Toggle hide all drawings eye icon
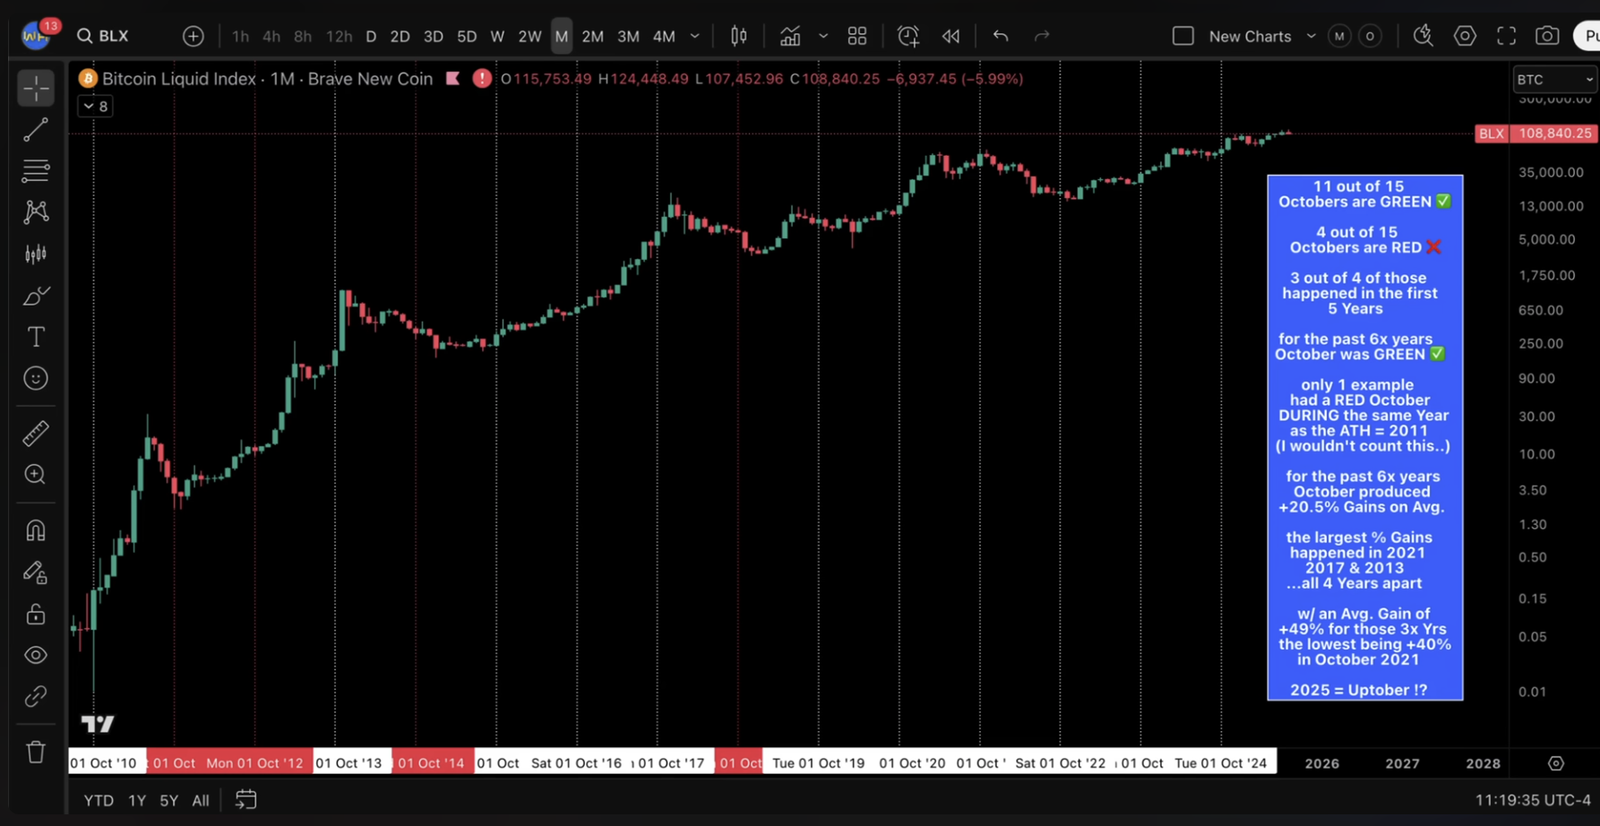The image size is (1600, 826). coord(36,655)
